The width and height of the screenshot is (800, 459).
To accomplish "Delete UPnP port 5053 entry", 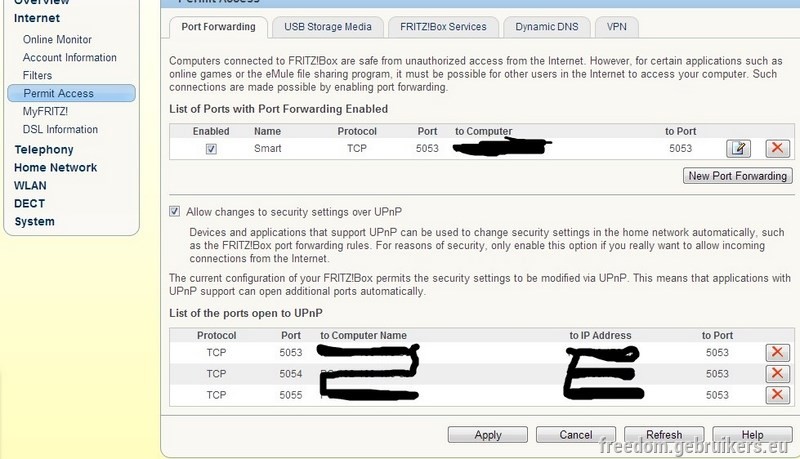I will (x=777, y=352).
